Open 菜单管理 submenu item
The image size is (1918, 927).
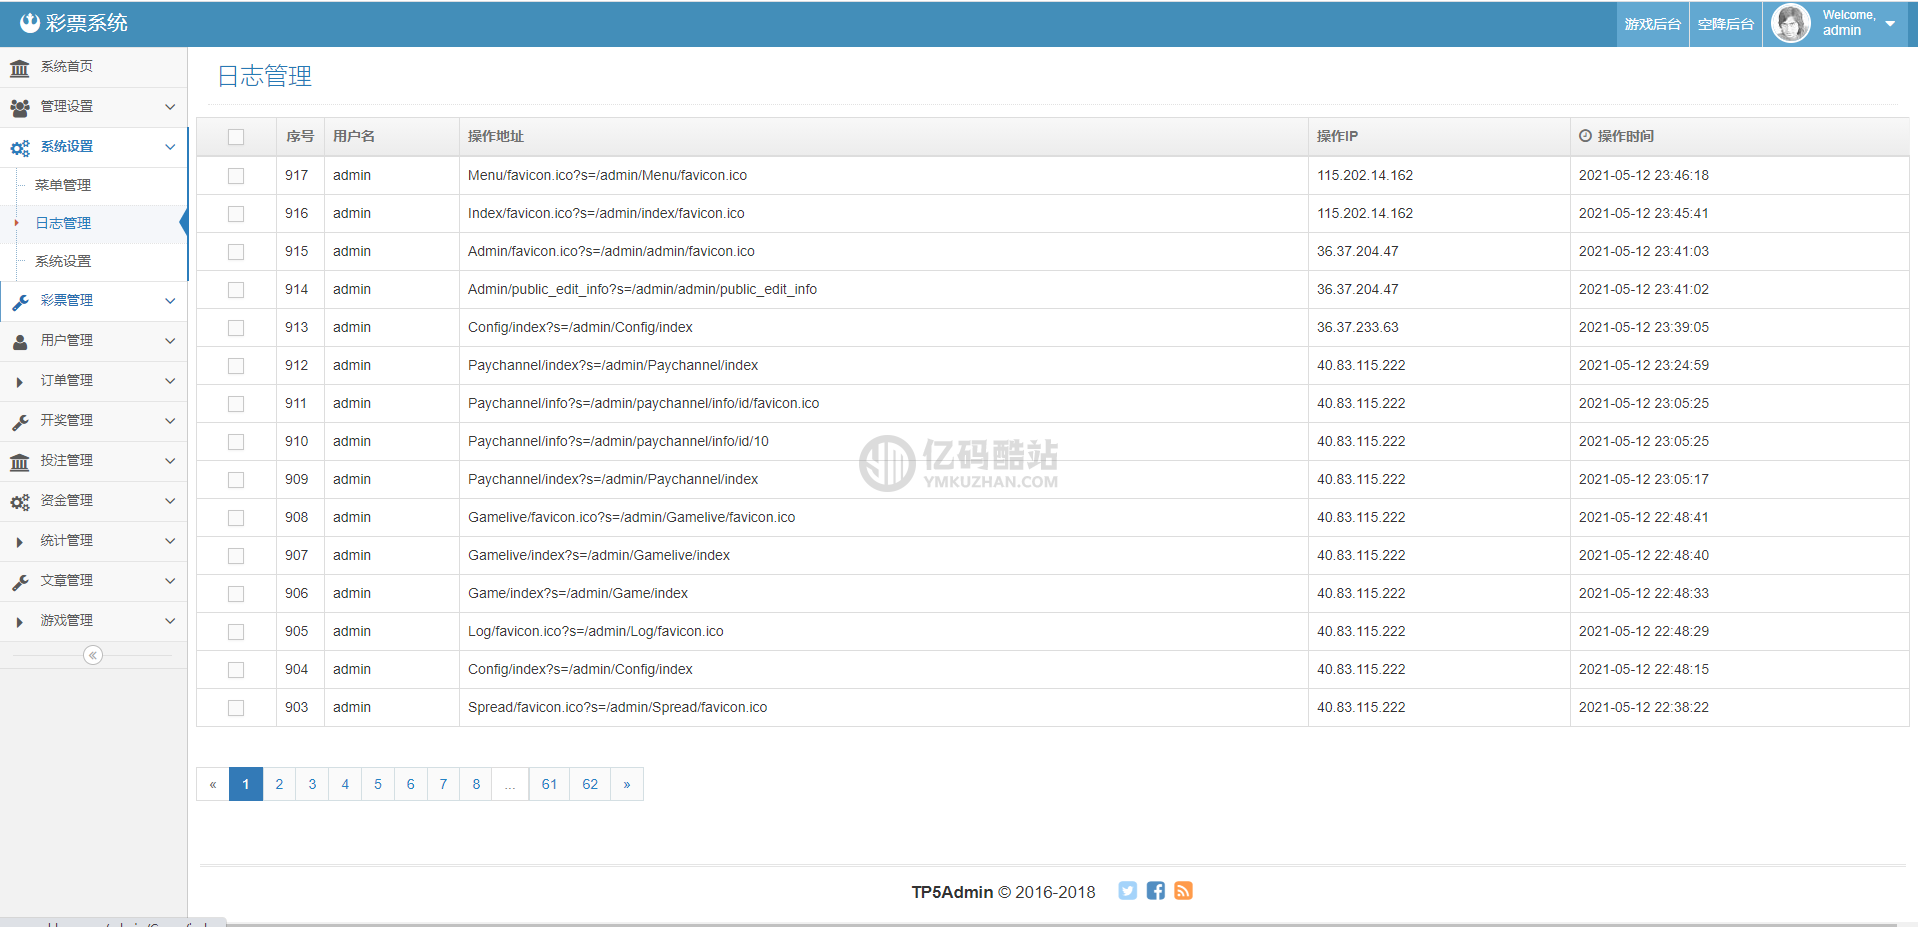click(x=63, y=185)
